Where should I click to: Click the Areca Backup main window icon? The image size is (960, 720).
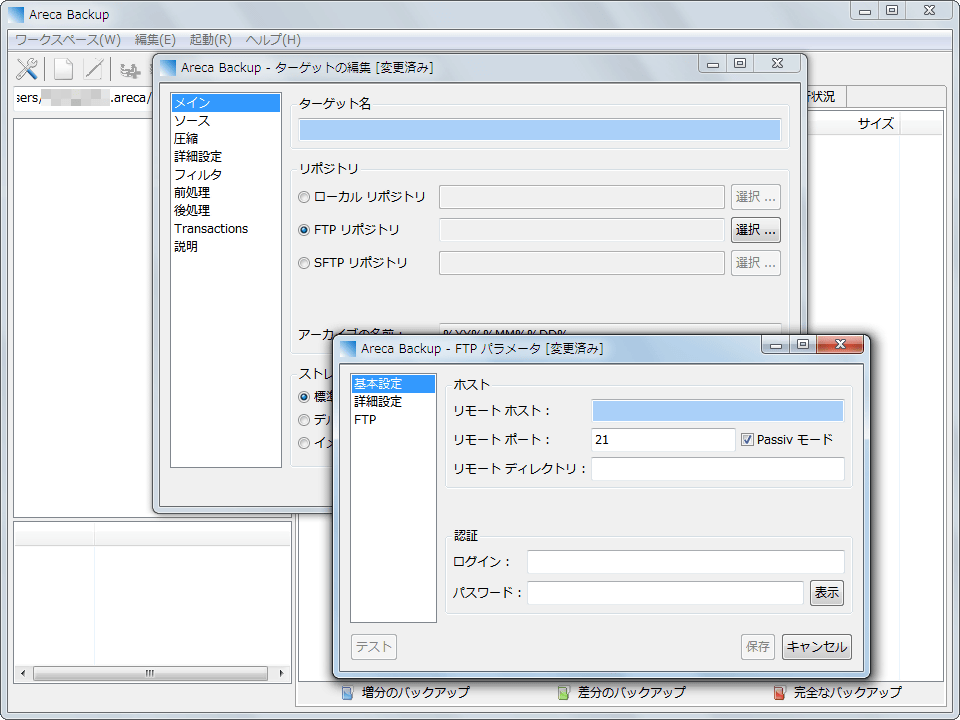click(16, 15)
